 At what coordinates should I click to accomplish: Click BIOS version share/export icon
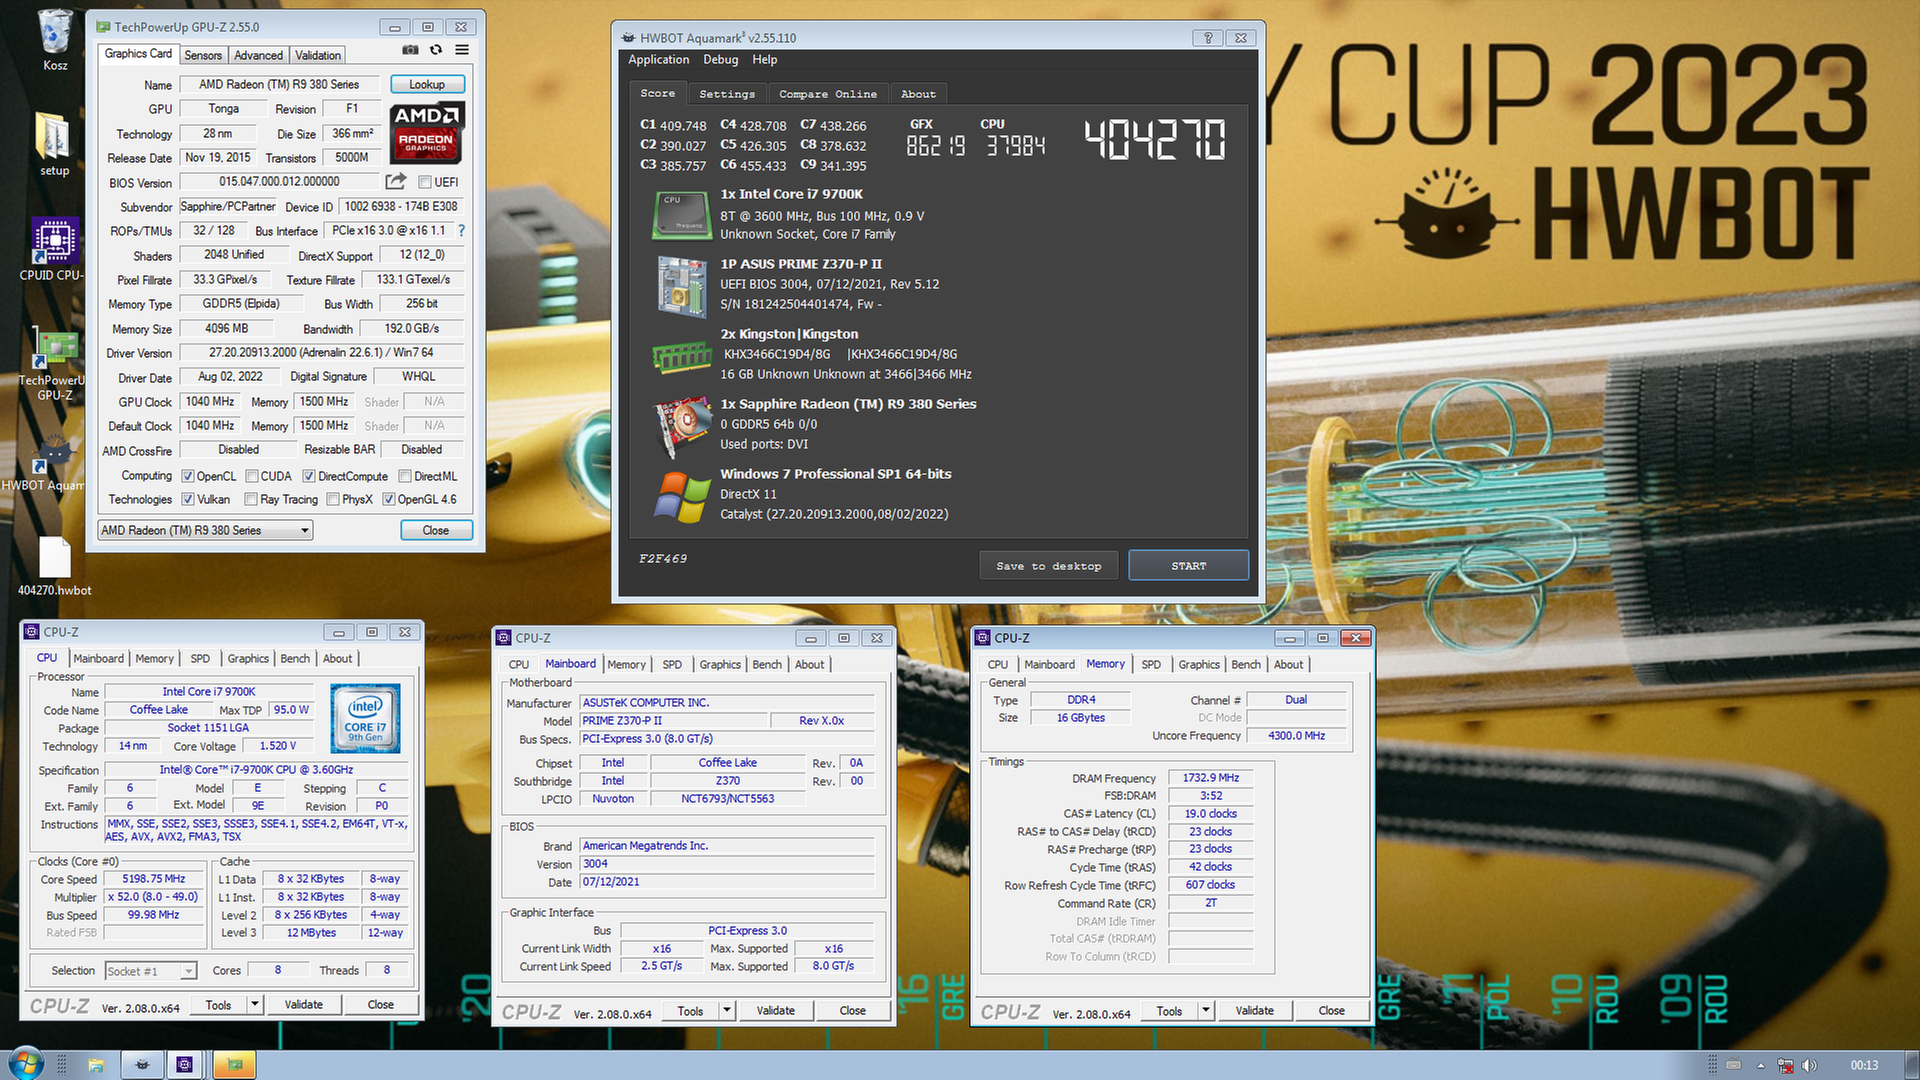coord(396,181)
